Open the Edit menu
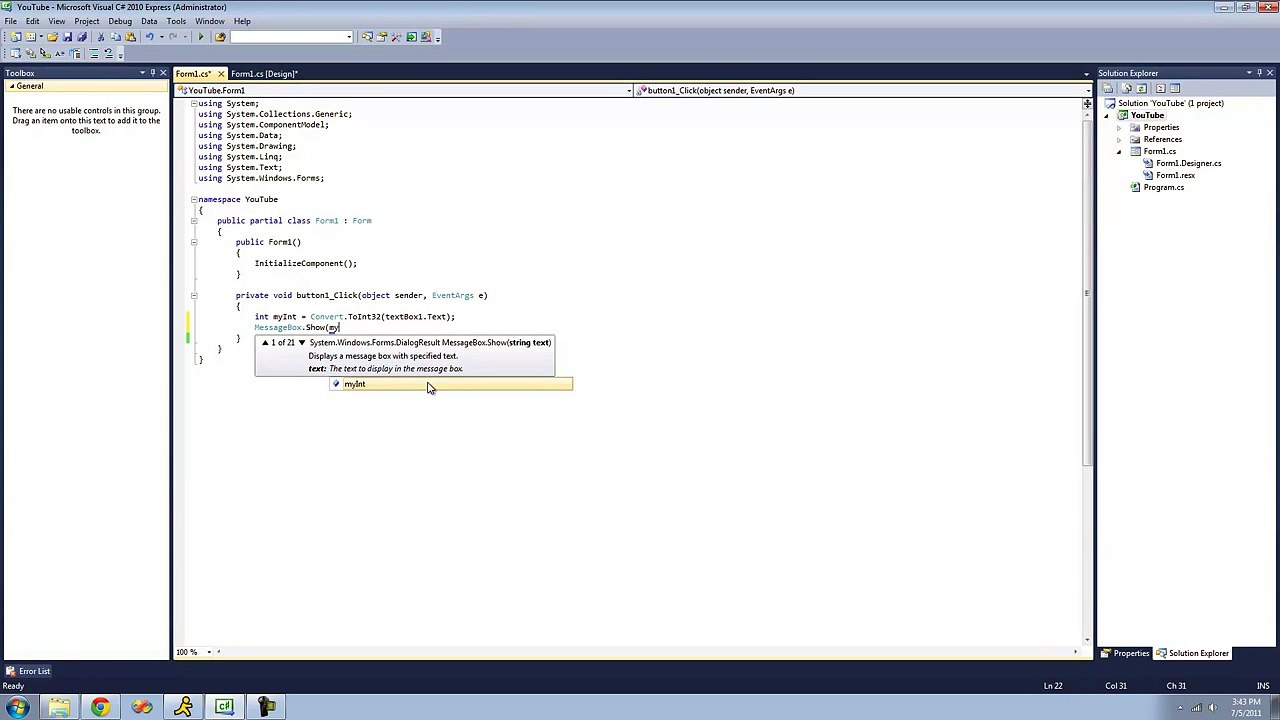The width and height of the screenshot is (1280, 720). 33,21
